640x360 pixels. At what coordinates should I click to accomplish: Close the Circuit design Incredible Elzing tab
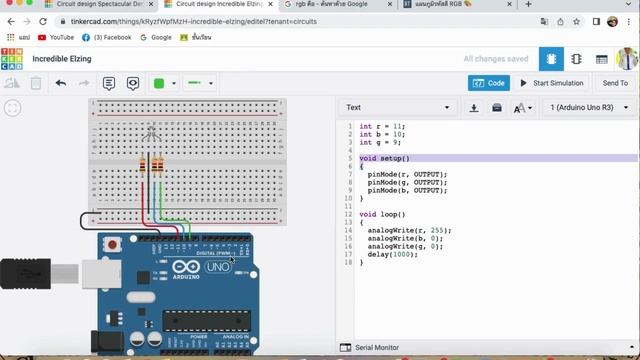(x=270, y=4)
